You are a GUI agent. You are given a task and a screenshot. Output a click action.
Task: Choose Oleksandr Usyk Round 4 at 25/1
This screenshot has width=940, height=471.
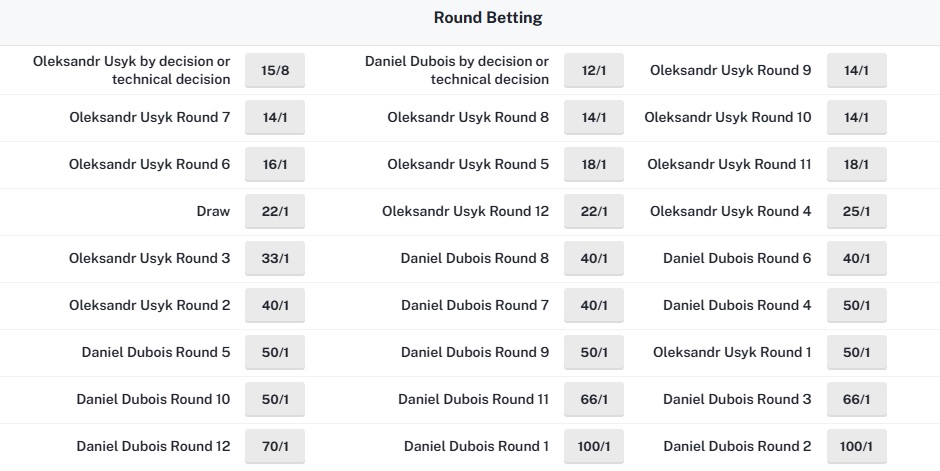[857, 212]
